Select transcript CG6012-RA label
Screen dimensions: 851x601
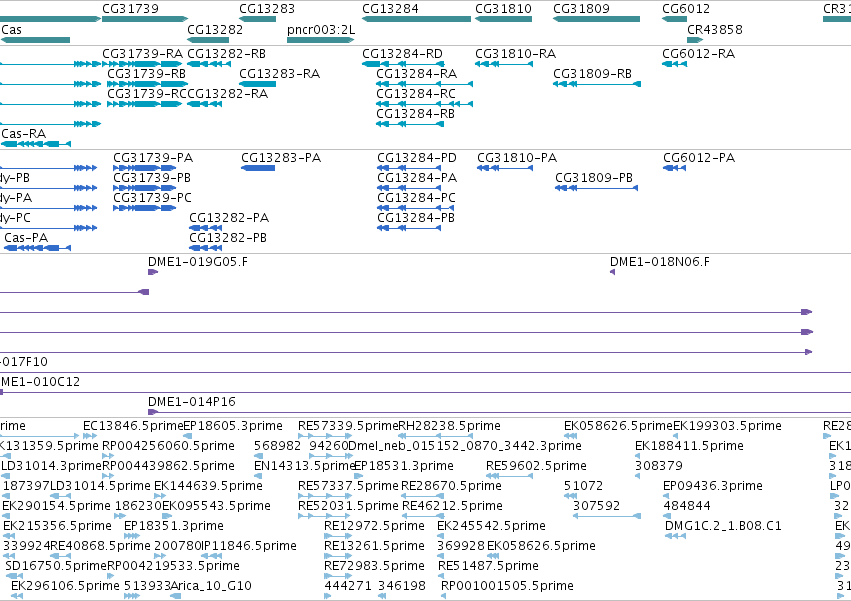point(698,54)
